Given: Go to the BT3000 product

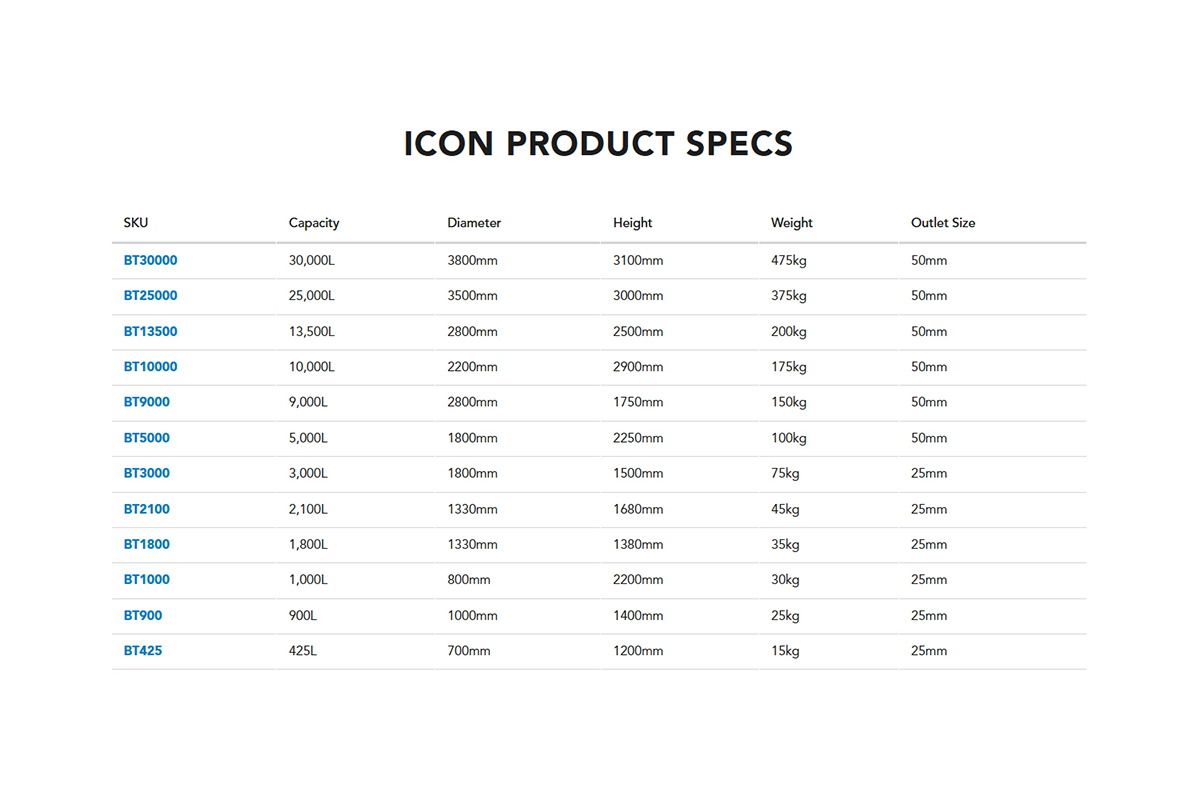Looking at the screenshot, I should pyautogui.click(x=146, y=473).
